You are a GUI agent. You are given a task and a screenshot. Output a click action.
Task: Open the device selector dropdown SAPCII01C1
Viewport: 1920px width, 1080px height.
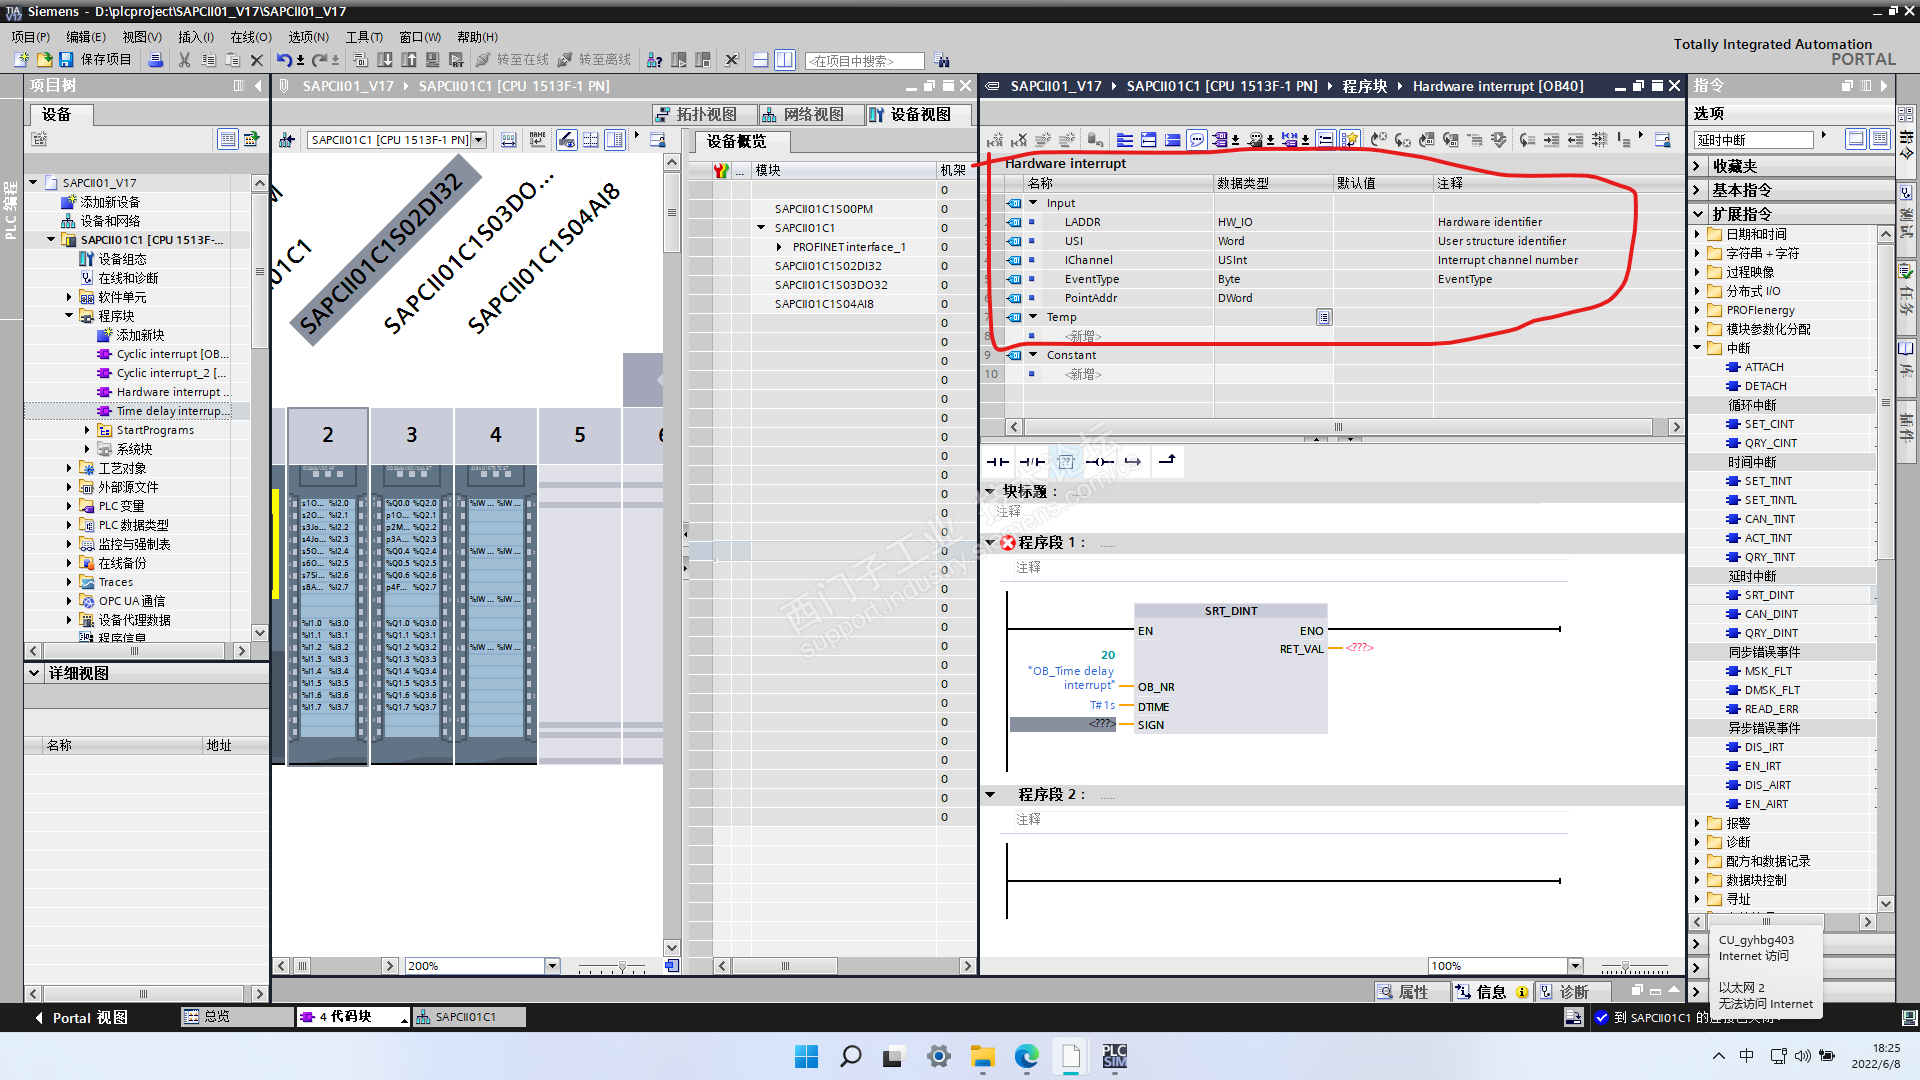click(x=479, y=140)
